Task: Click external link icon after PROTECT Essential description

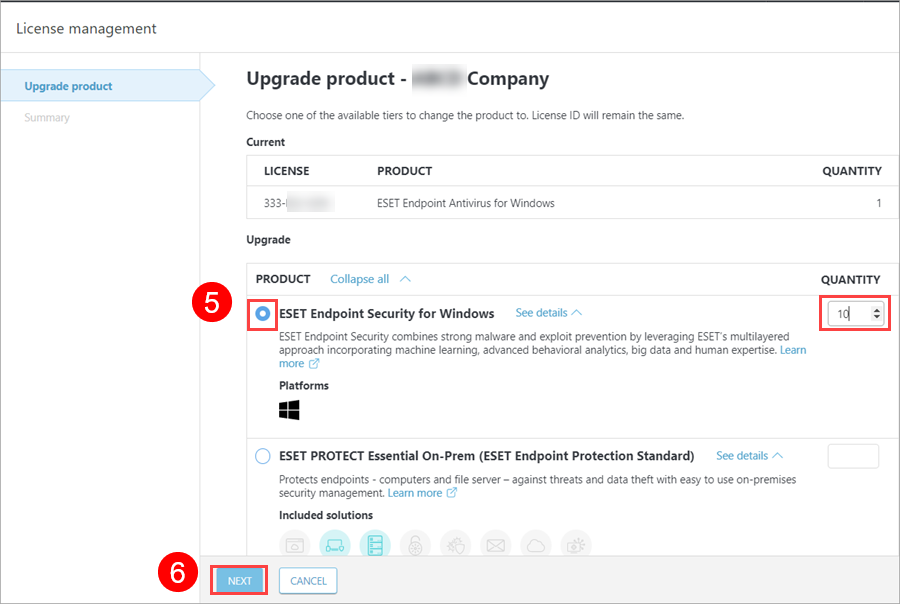Action: [452, 493]
